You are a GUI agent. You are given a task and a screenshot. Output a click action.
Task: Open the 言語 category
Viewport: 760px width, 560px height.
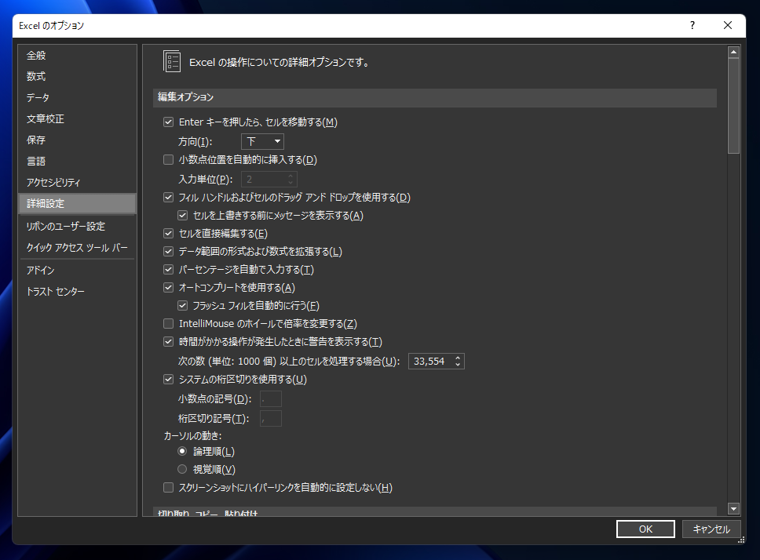click(77, 161)
